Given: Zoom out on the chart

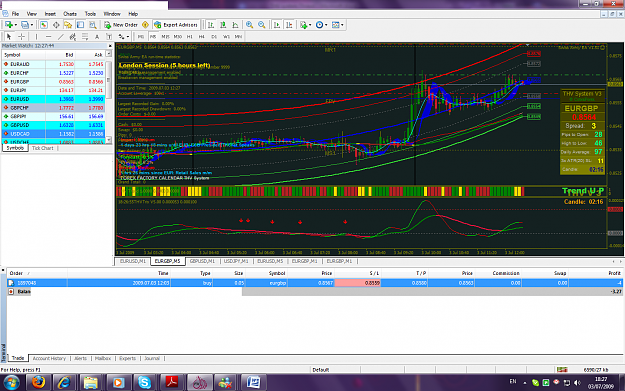Looking at the screenshot, I should 262,25.
